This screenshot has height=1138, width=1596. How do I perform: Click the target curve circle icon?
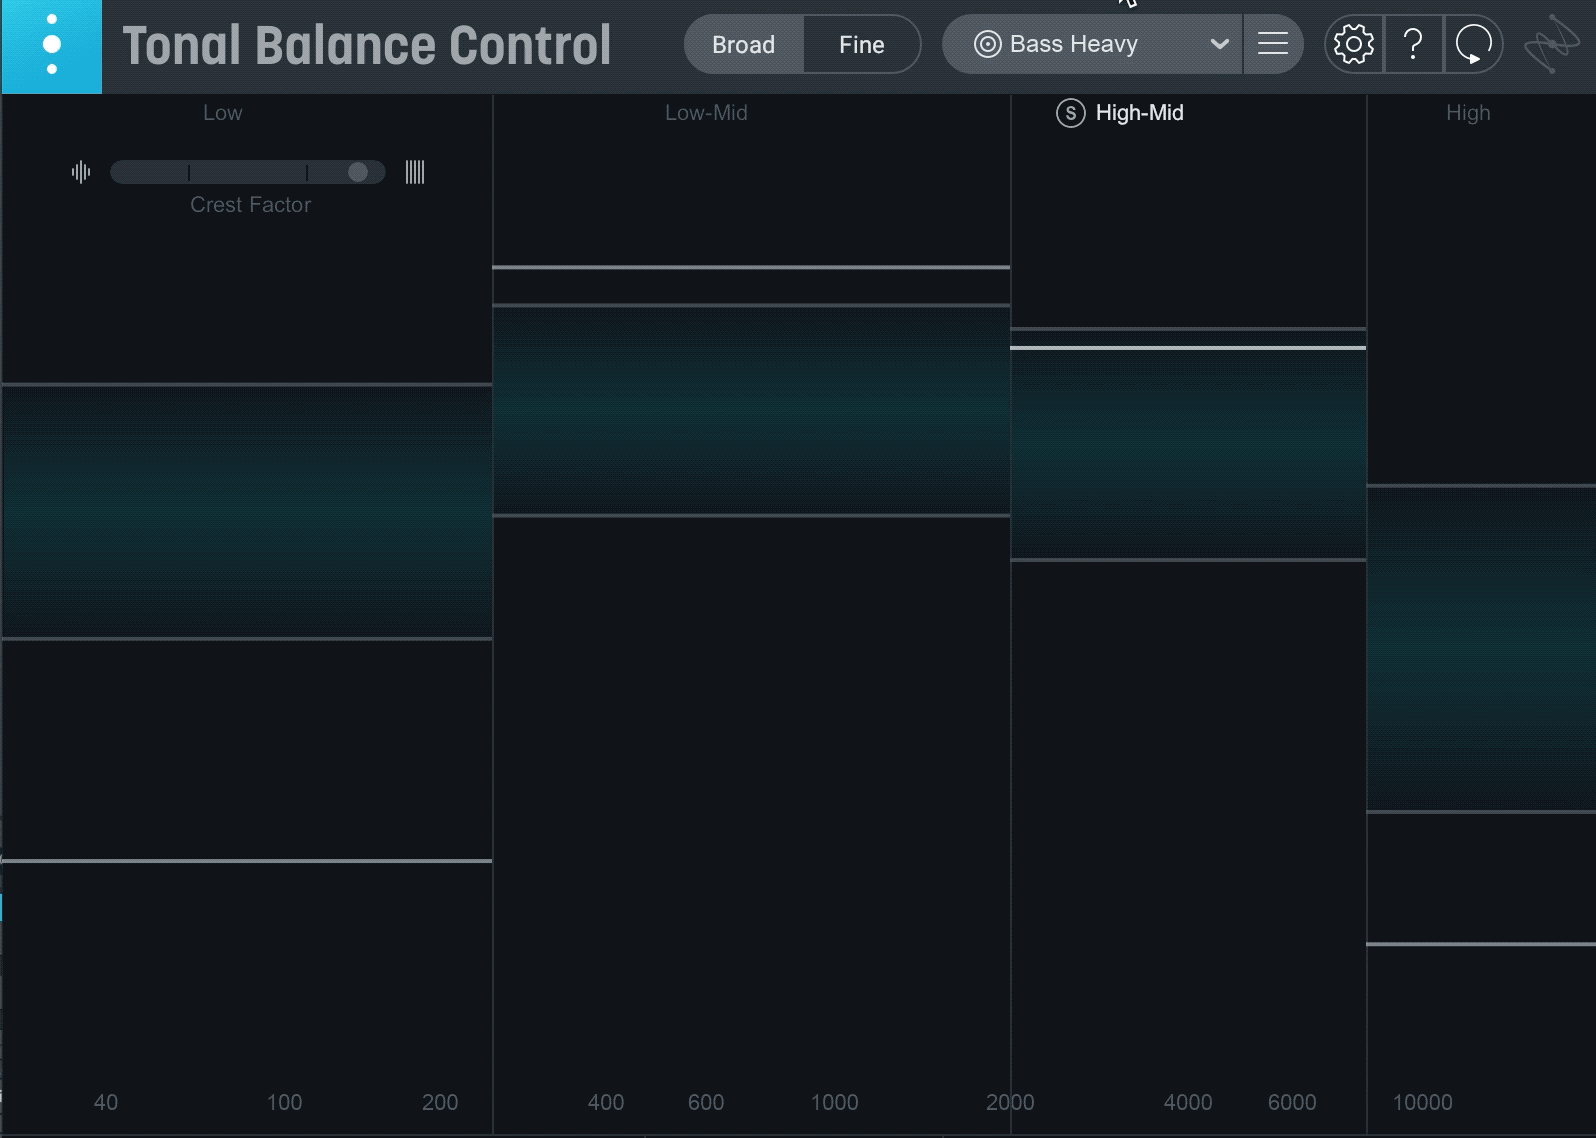987,44
